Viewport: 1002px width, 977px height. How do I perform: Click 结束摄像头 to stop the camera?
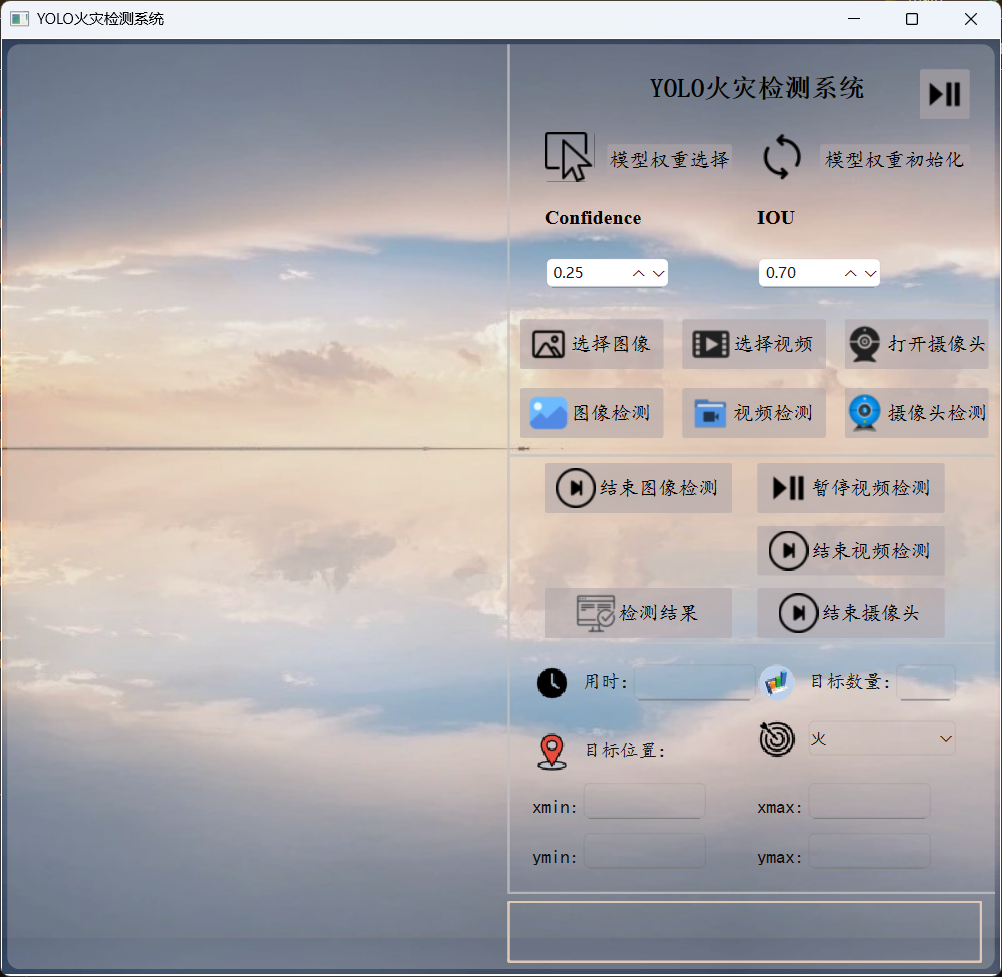851,613
